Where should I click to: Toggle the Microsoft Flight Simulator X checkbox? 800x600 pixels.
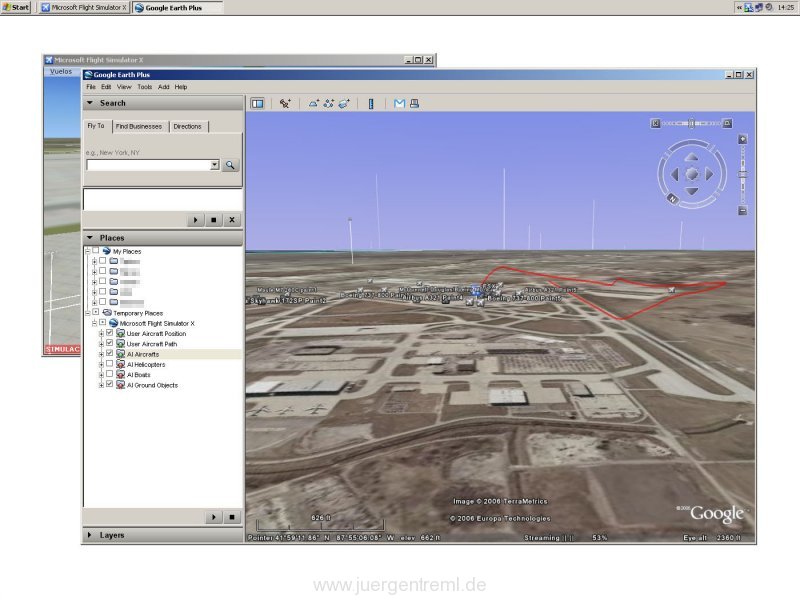pyautogui.click(x=103, y=322)
